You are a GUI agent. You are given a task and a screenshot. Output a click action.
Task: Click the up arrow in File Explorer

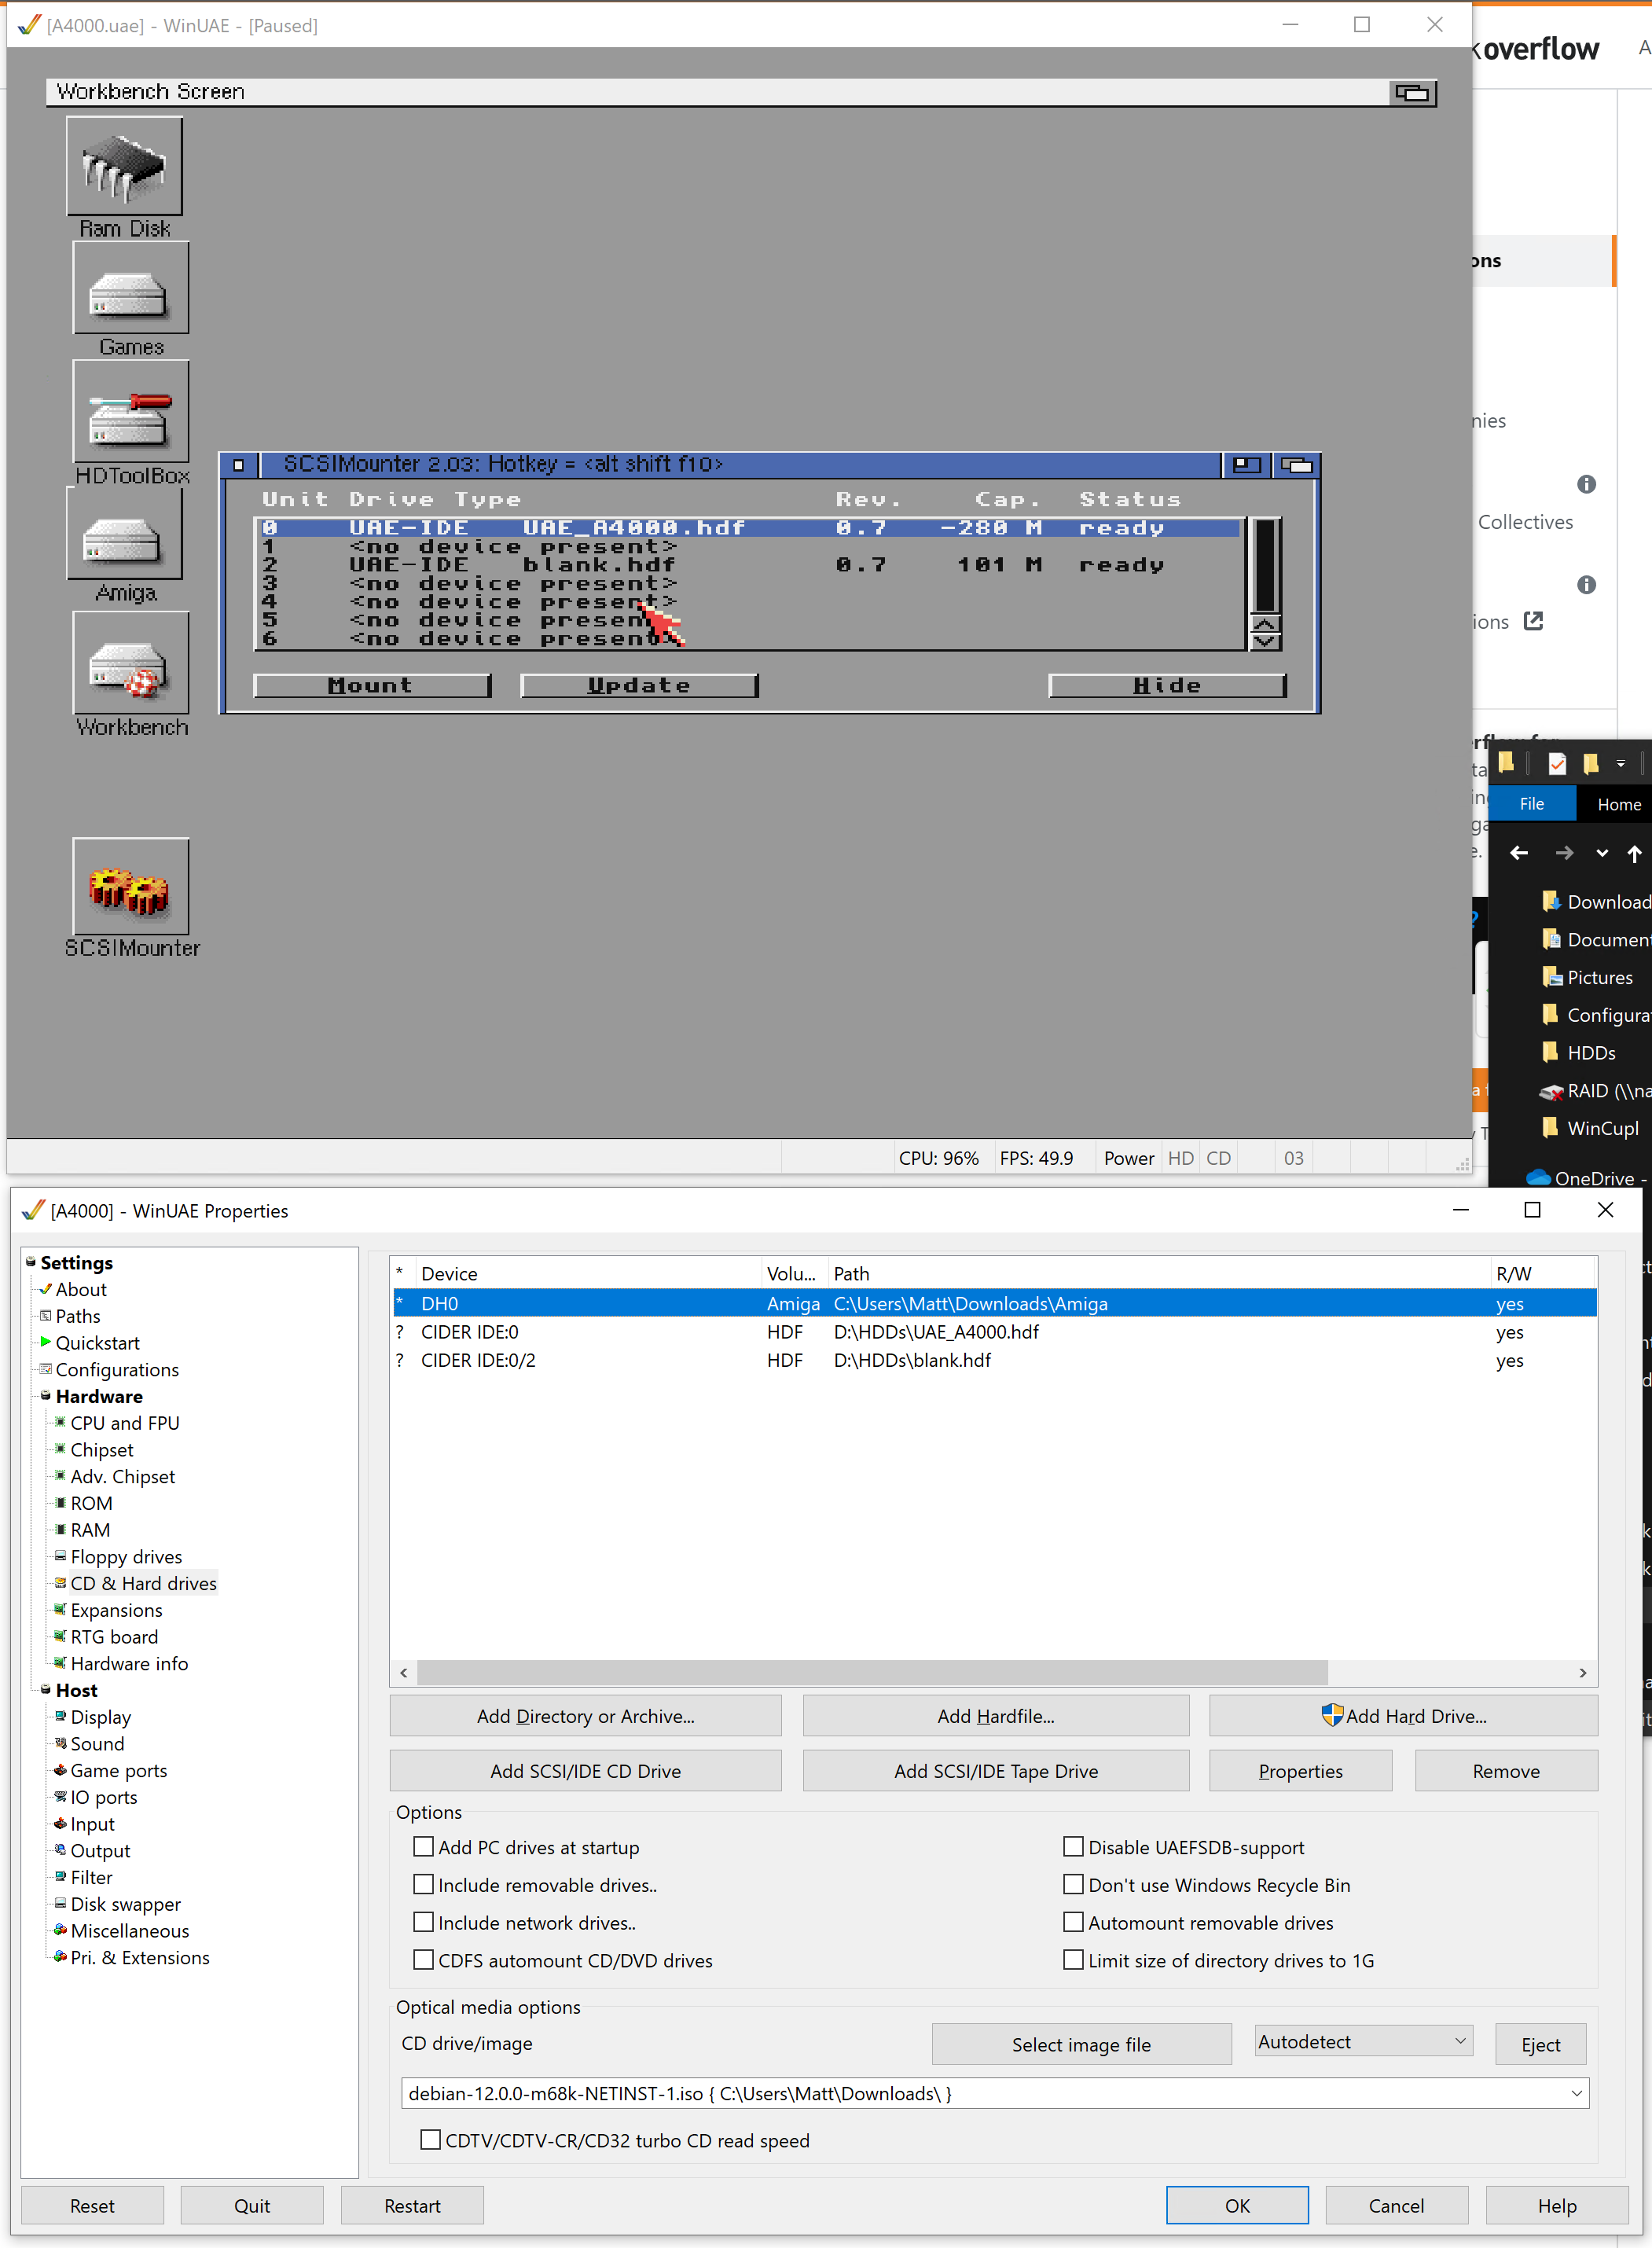coord(1634,853)
